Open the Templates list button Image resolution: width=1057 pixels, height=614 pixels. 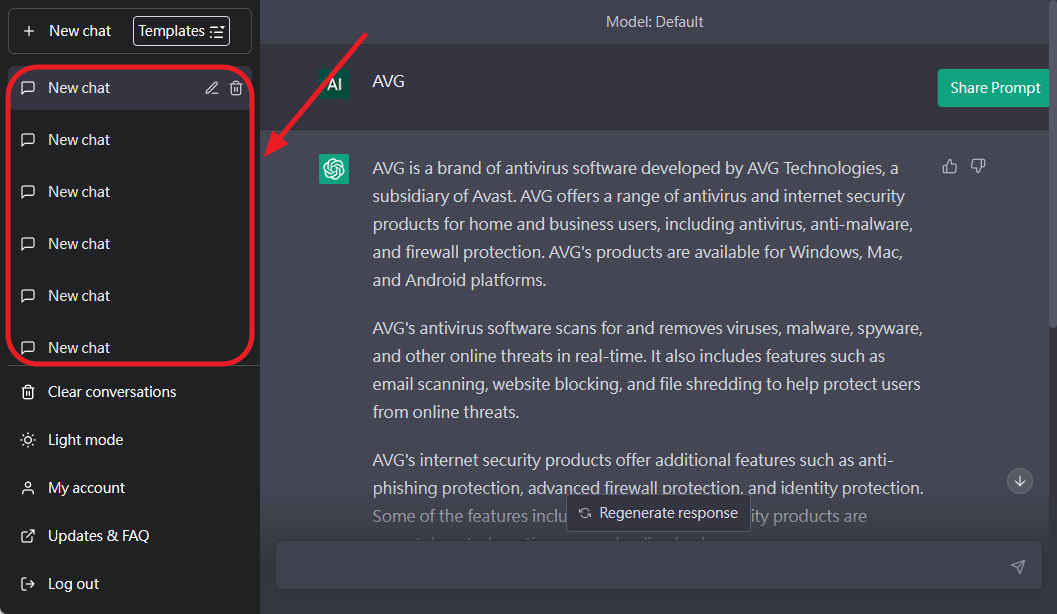click(181, 31)
